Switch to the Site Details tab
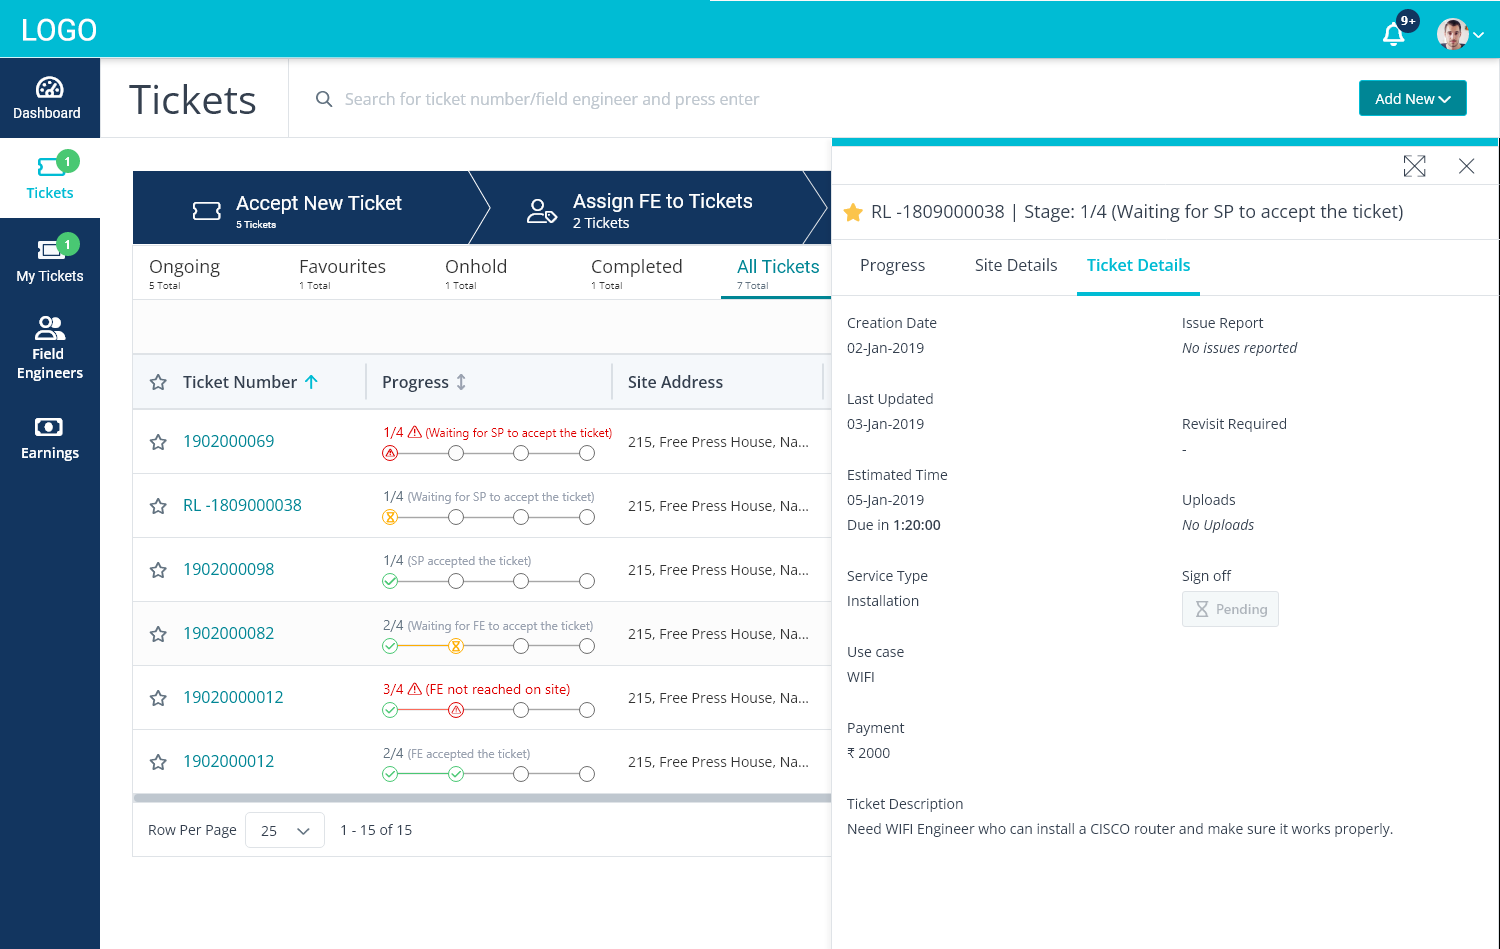Viewport: 1500px width, 949px height. (1015, 265)
